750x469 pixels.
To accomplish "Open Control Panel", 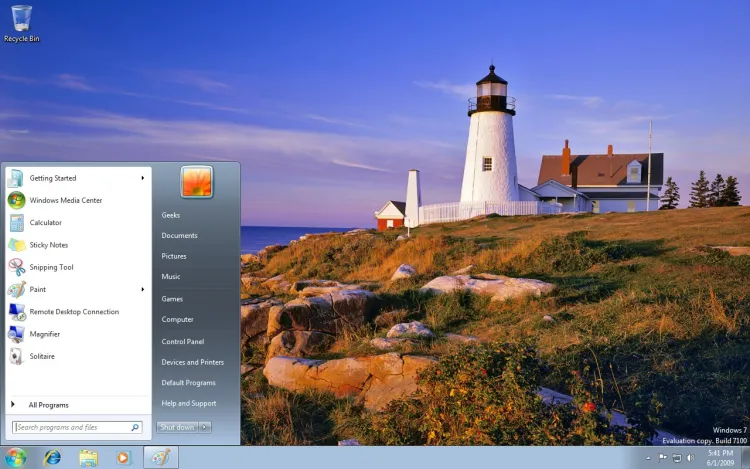I will 183,341.
